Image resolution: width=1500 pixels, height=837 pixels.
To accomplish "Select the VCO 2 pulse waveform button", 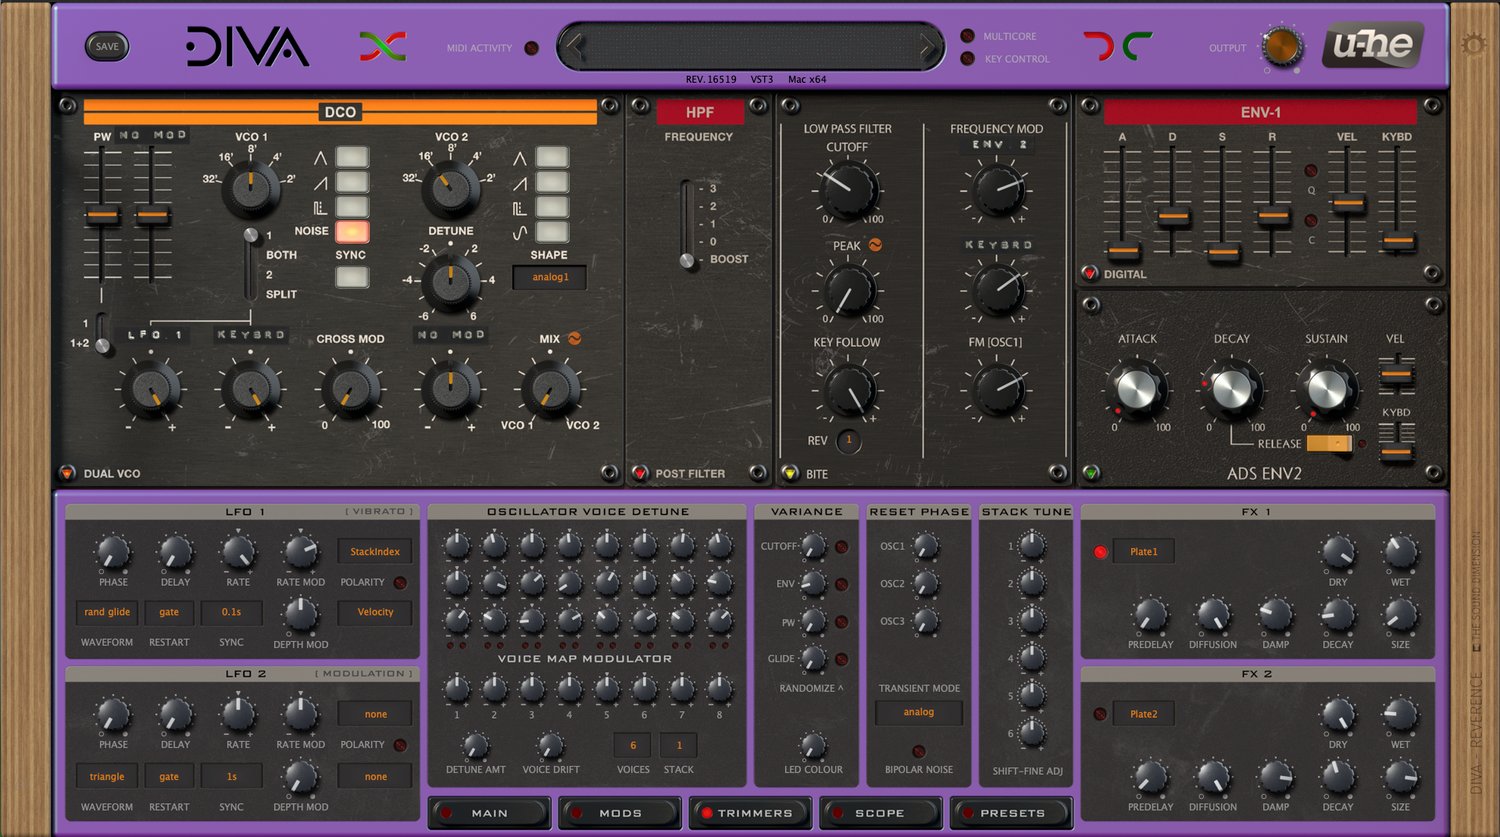I will point(552,207).
